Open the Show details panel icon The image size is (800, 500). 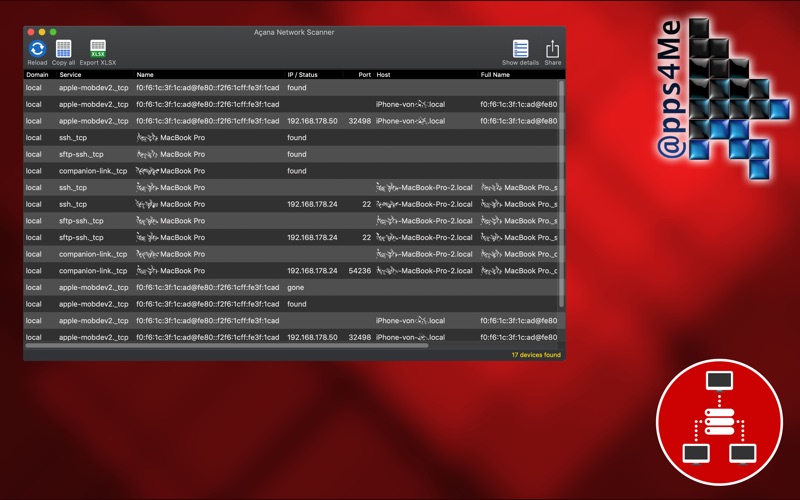520,49
